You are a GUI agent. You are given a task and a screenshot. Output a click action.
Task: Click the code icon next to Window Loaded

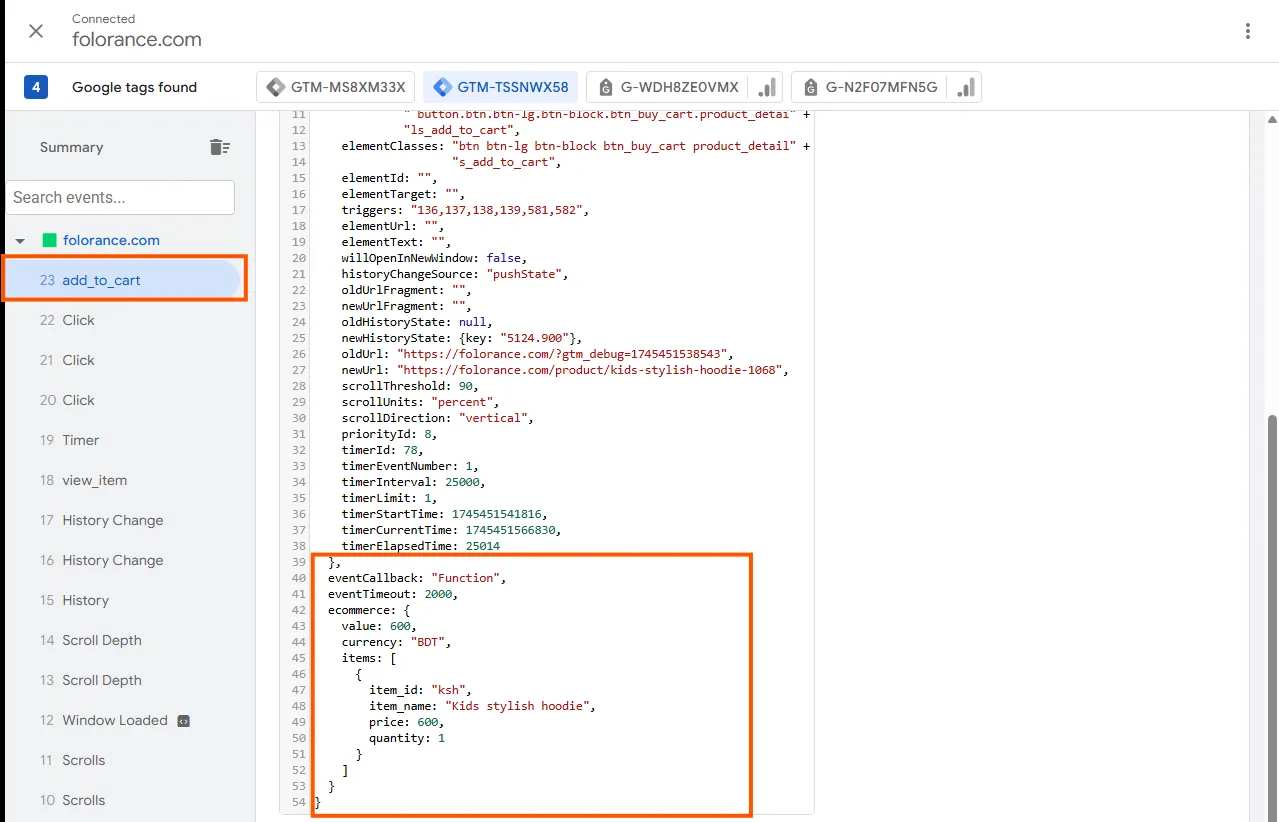184,720
